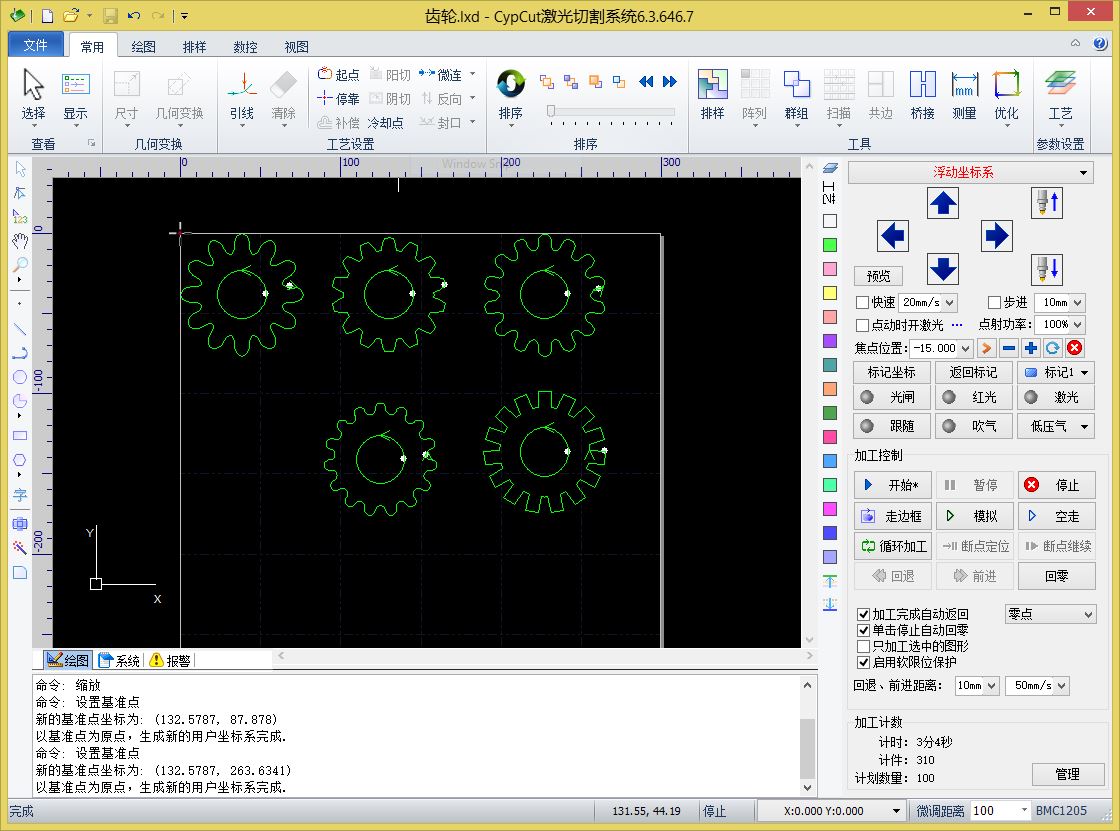1120x831 pixels.
Task: Select the 选择 arrow tool
Action: pyautogui.click(x=33, y=94)
